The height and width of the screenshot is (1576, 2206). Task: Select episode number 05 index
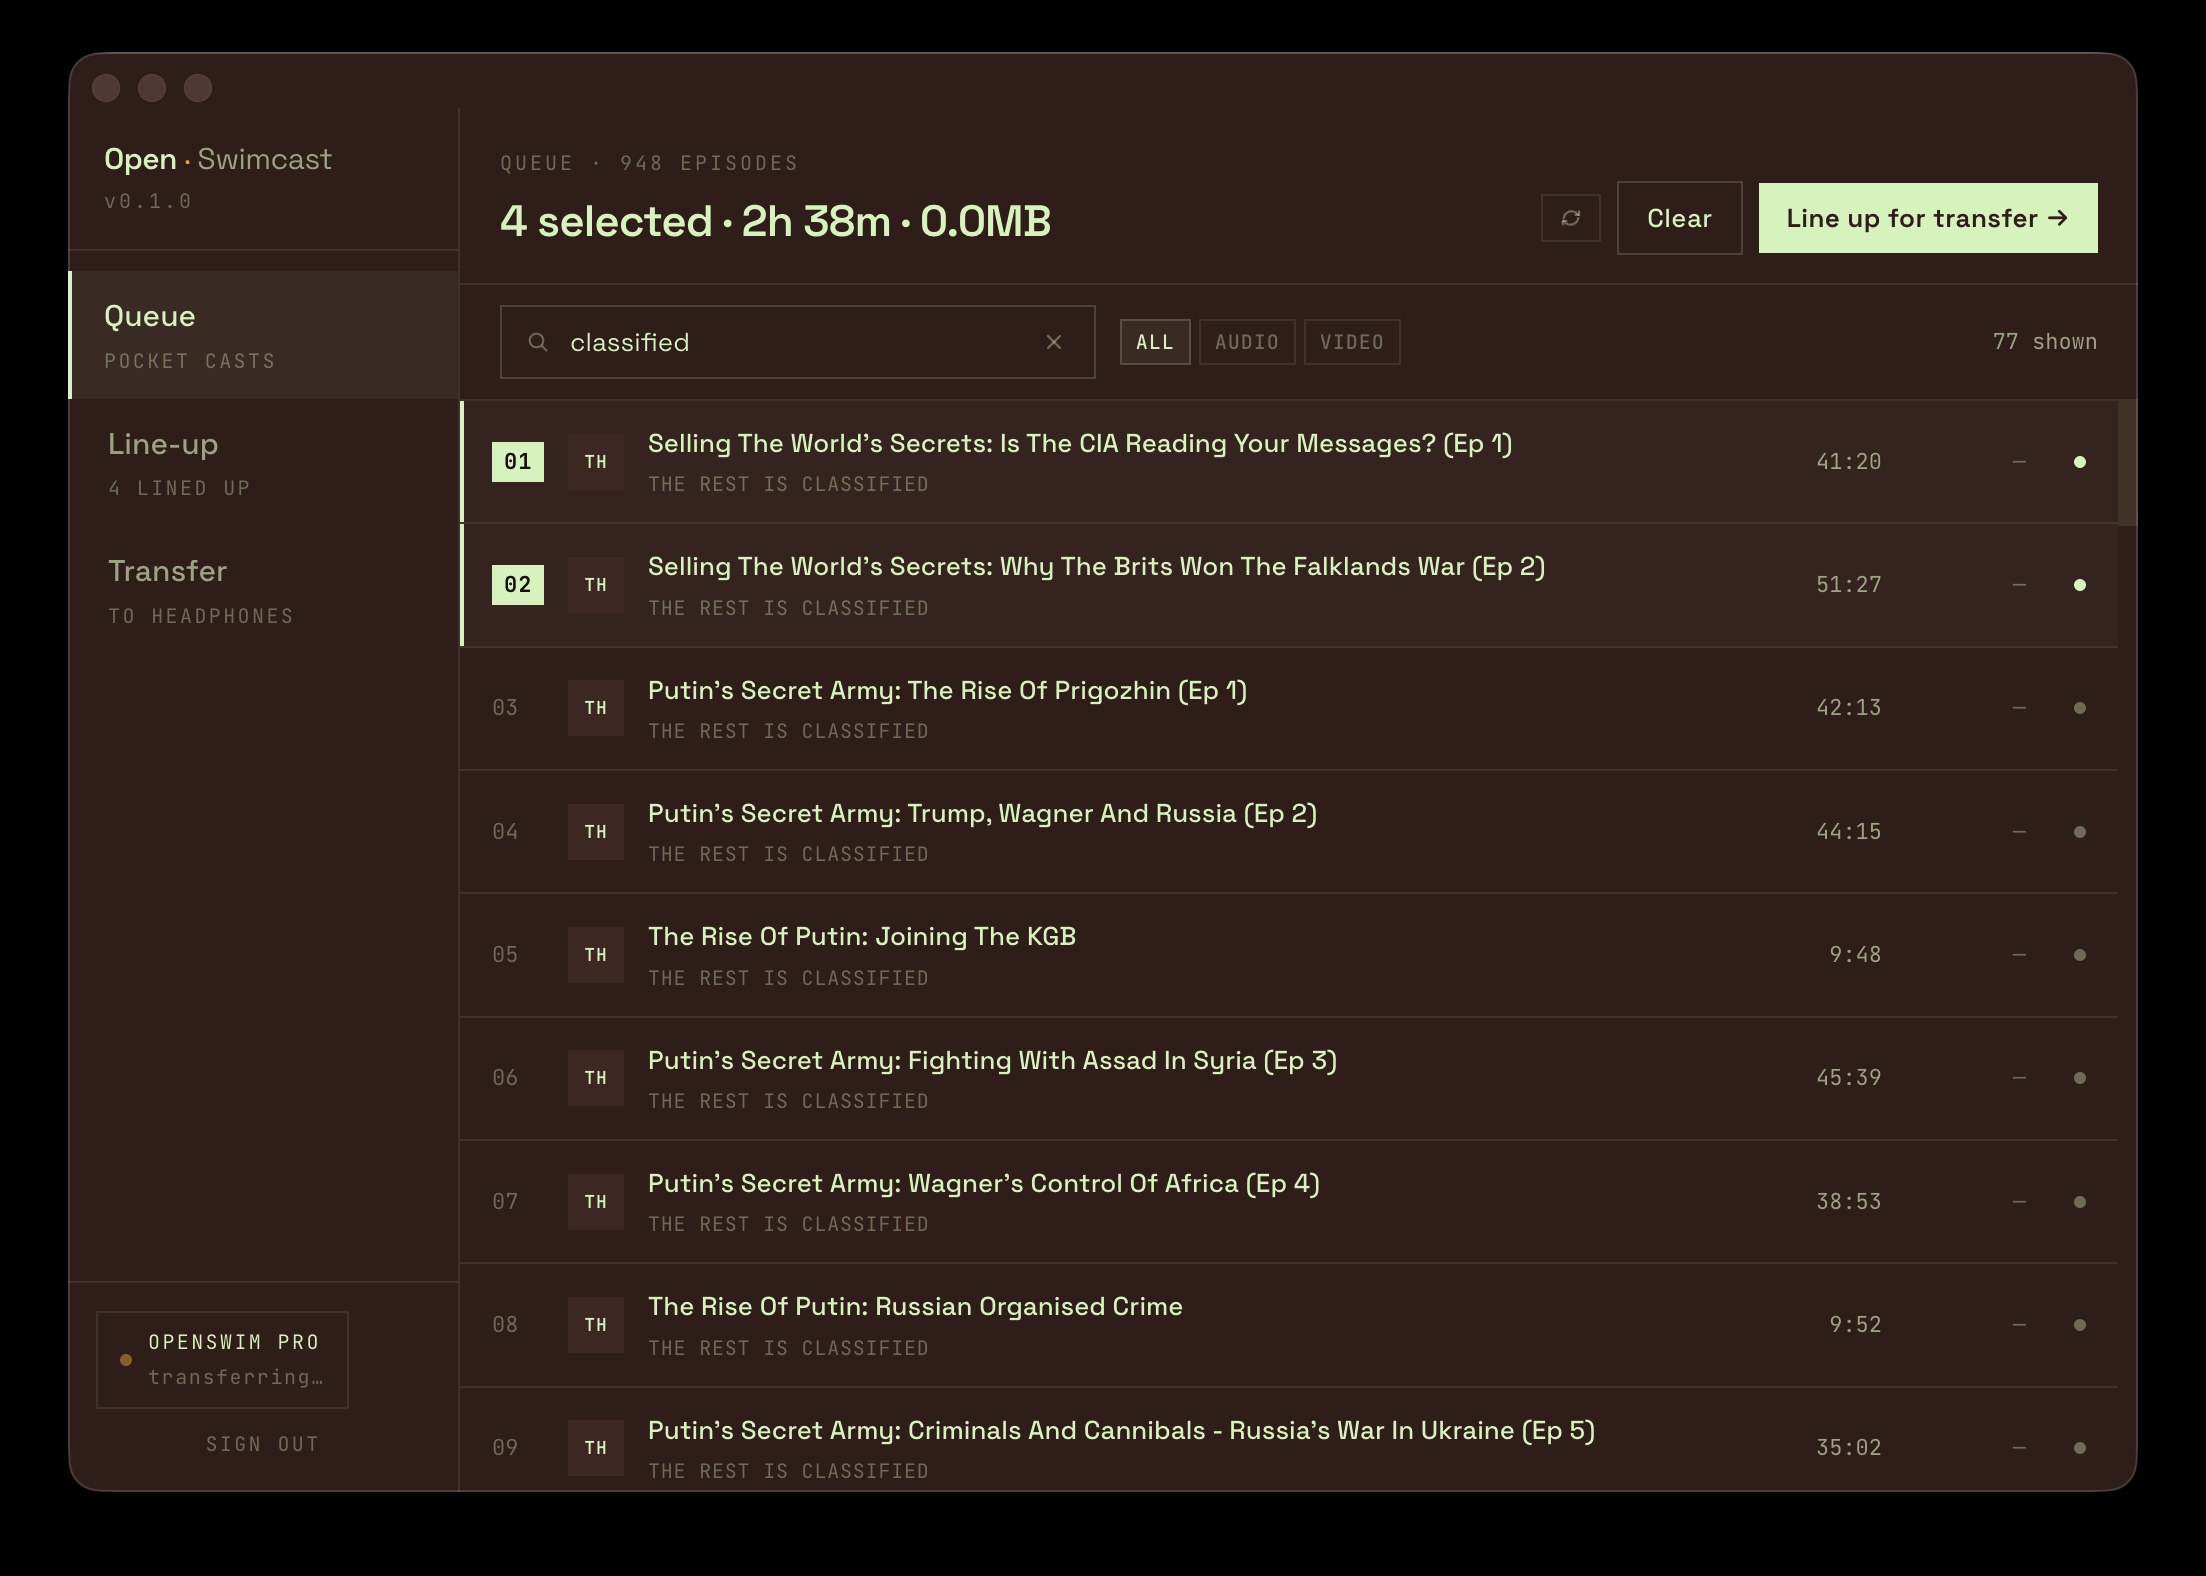(x=505, y=955)
